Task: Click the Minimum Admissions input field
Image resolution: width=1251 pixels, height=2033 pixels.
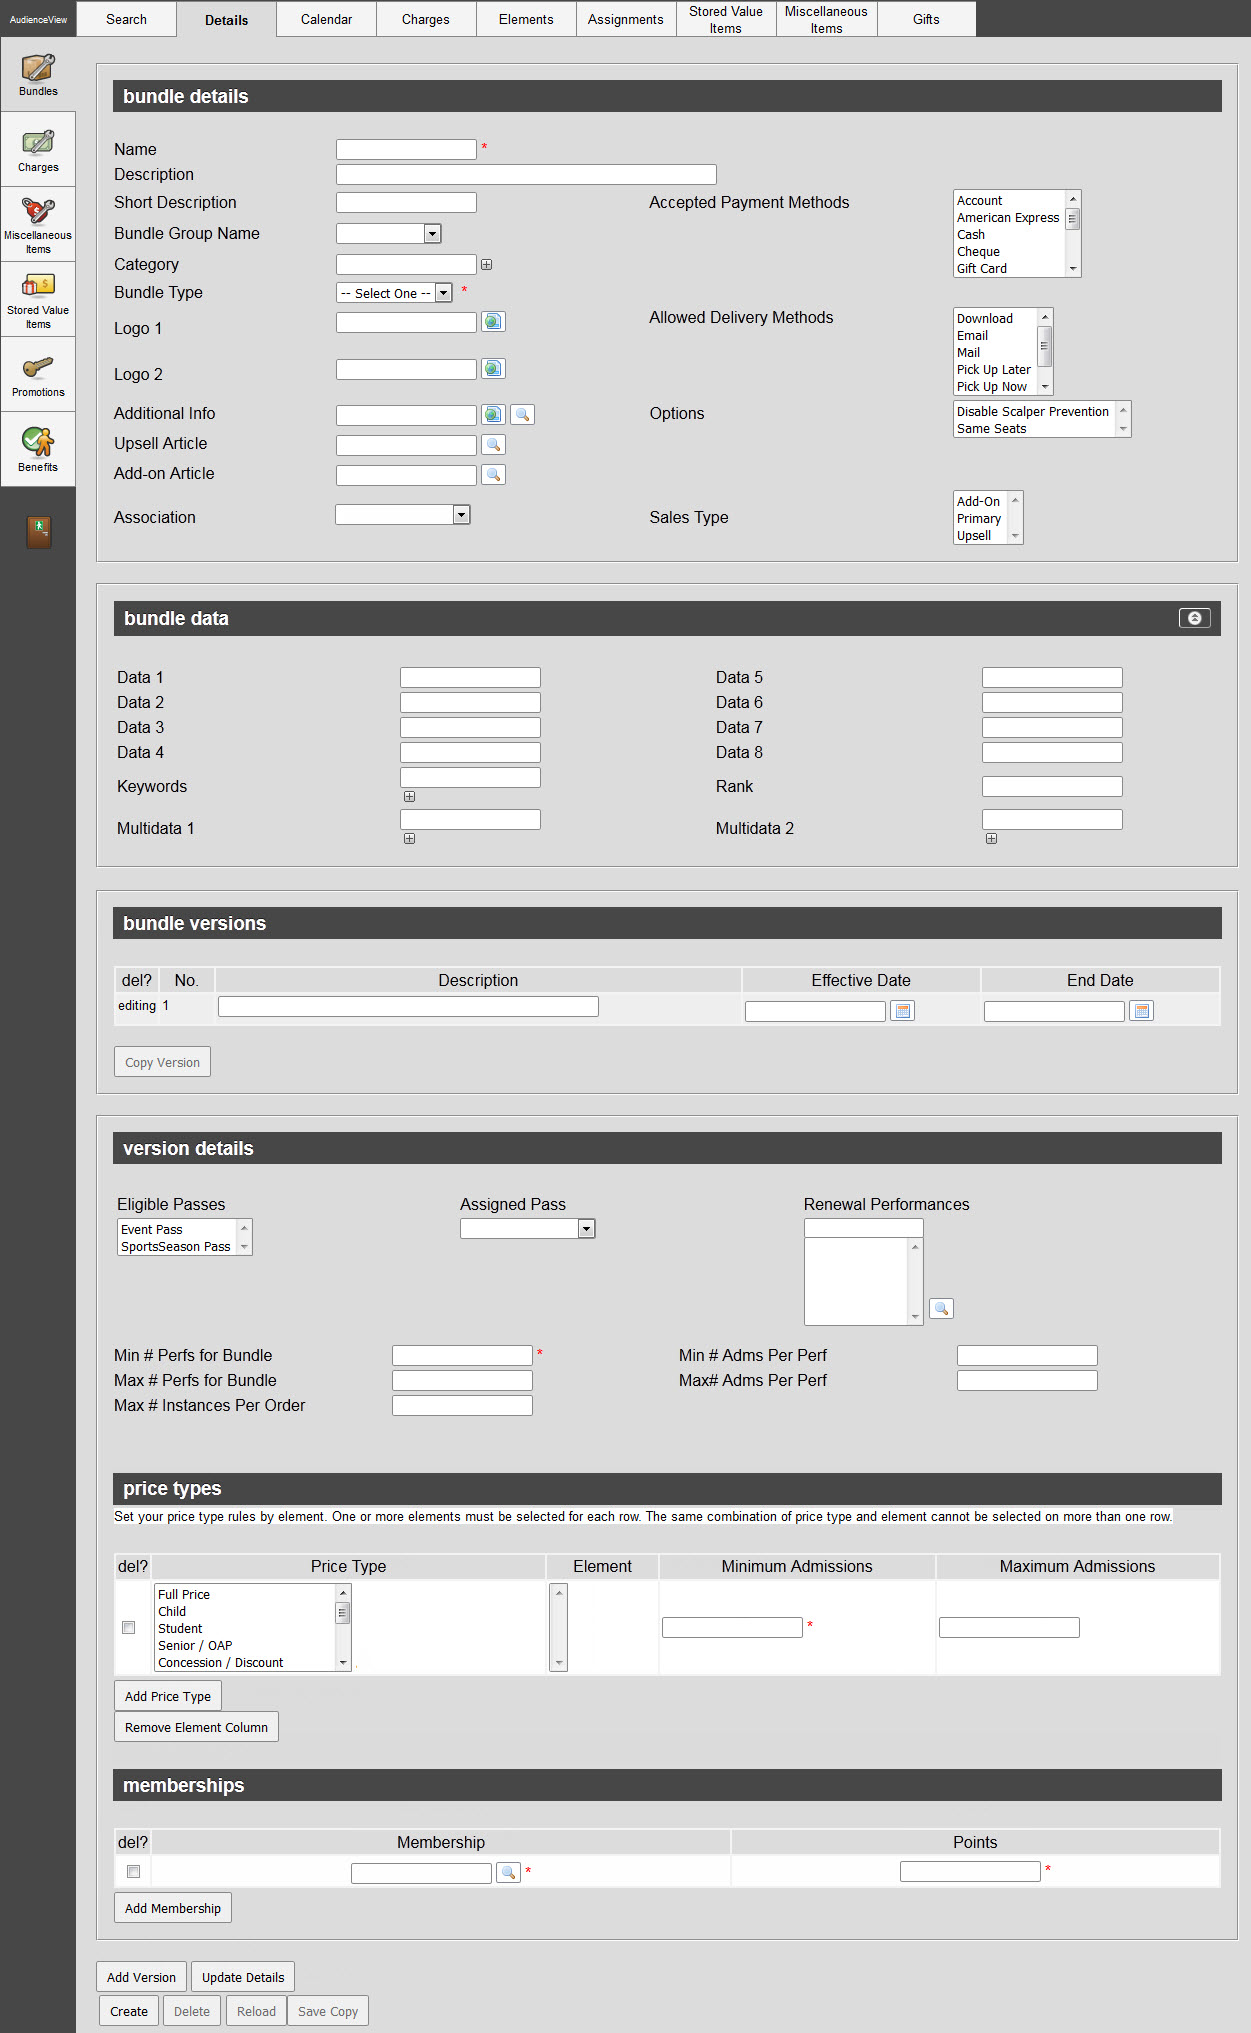Action: click(732, 1627)
